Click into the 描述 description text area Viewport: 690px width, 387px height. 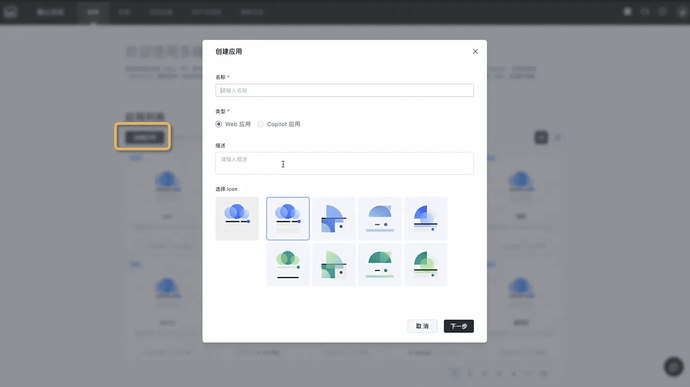[344, 163]
